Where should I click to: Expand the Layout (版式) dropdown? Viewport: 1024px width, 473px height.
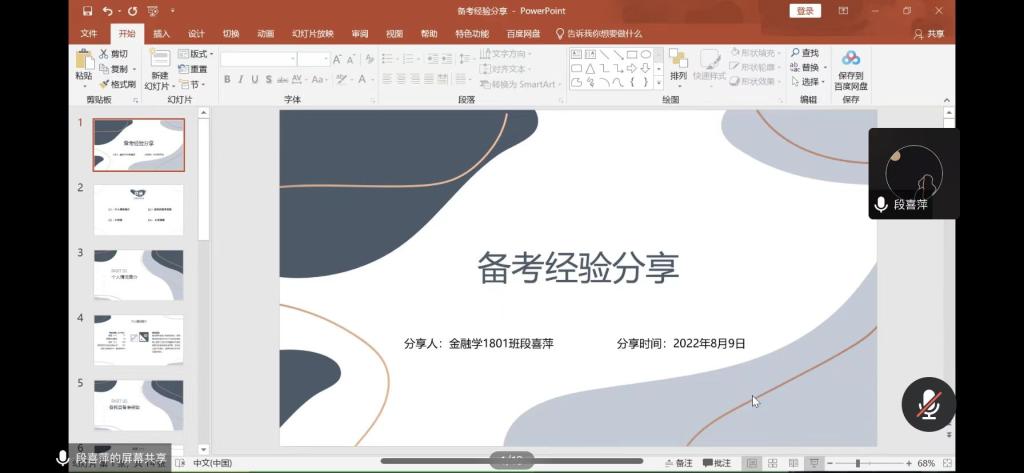[196, 54]
